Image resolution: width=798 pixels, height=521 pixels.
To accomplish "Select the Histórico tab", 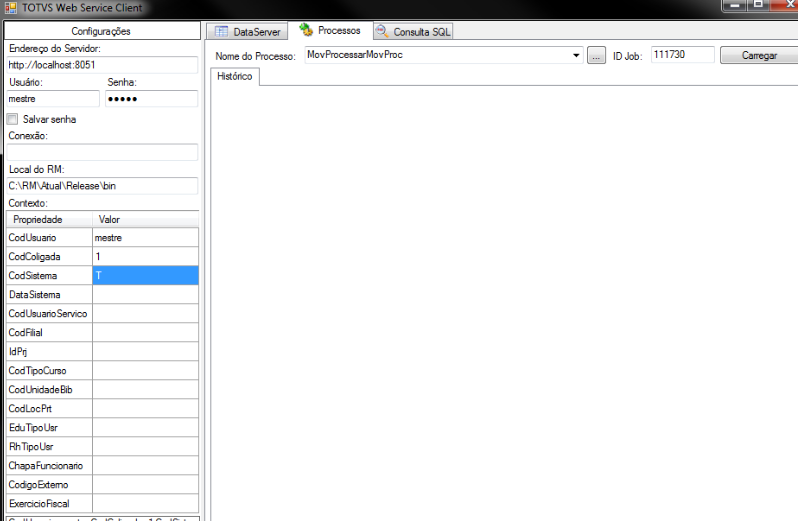I will tap(235, 76).
